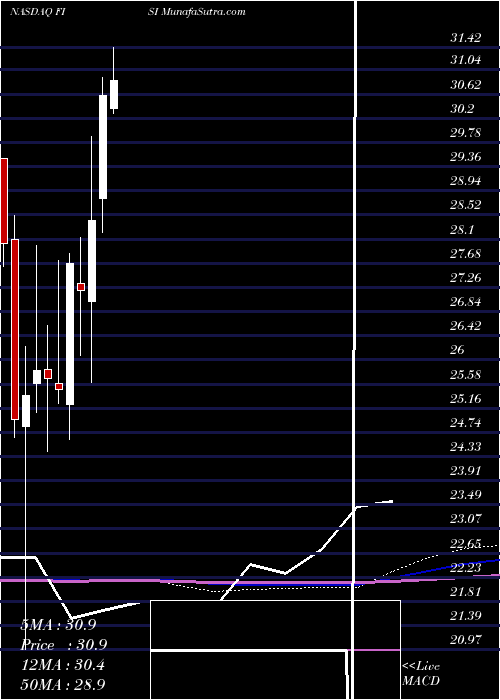Click the 'Price : 30.9' readout
The width and height of the screenshot is (500, 700).
click(63, 645)
